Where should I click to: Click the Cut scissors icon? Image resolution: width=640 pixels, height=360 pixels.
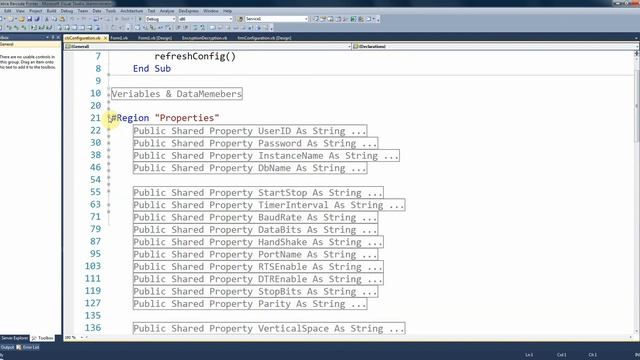(47, 19)
